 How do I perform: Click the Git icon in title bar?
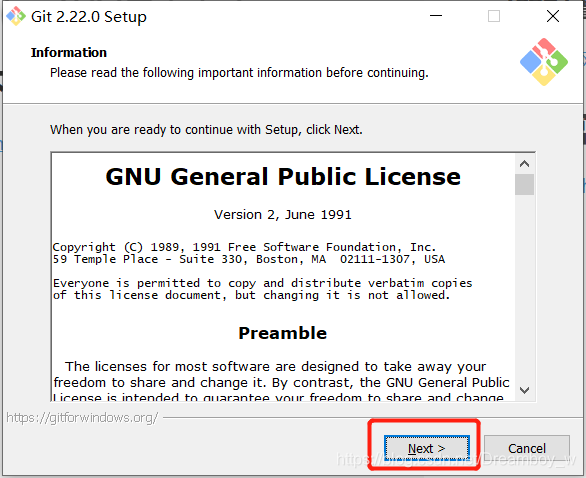pyautogui.click(x=16, y=16)
